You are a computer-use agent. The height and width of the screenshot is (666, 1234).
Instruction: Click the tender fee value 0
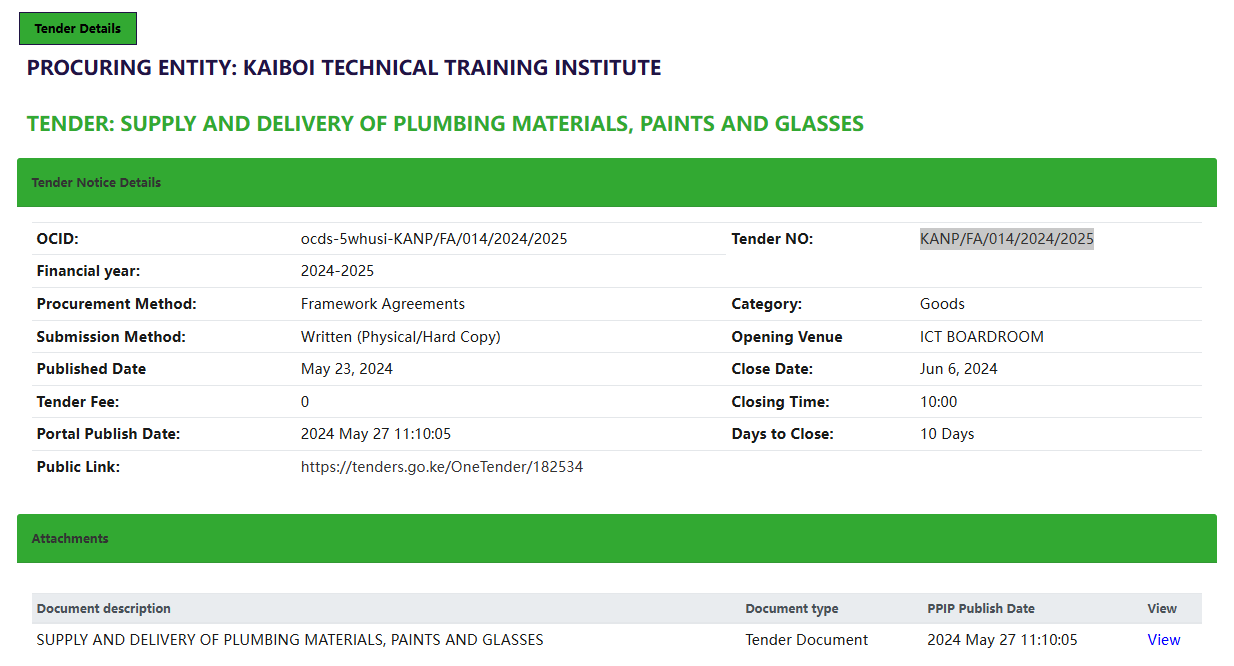click(305, 402)
